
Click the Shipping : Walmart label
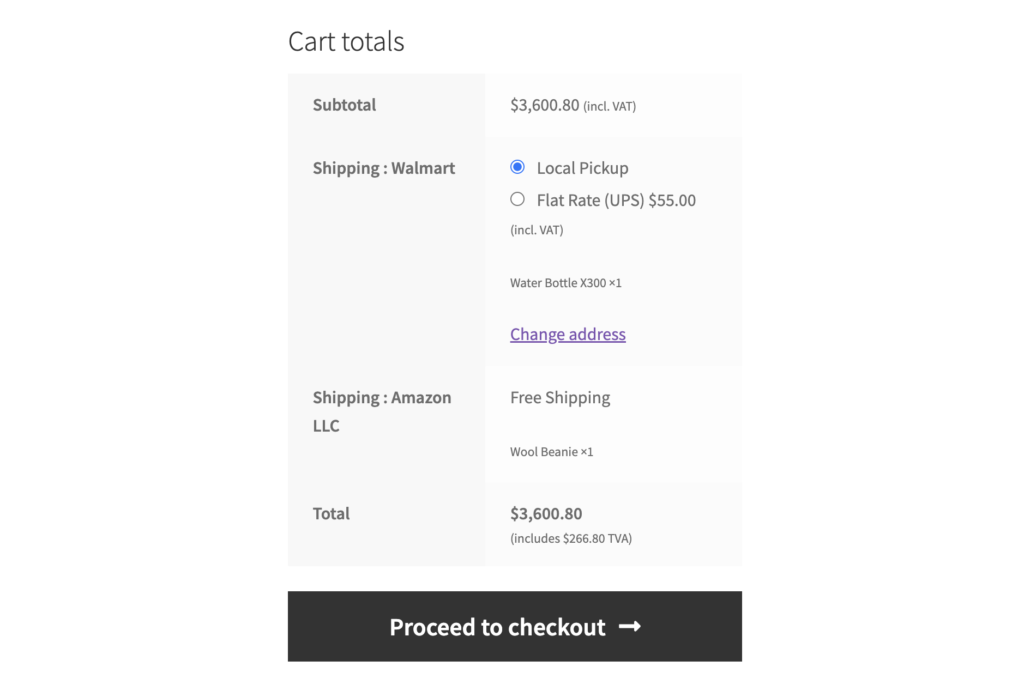tap(384, 168)
